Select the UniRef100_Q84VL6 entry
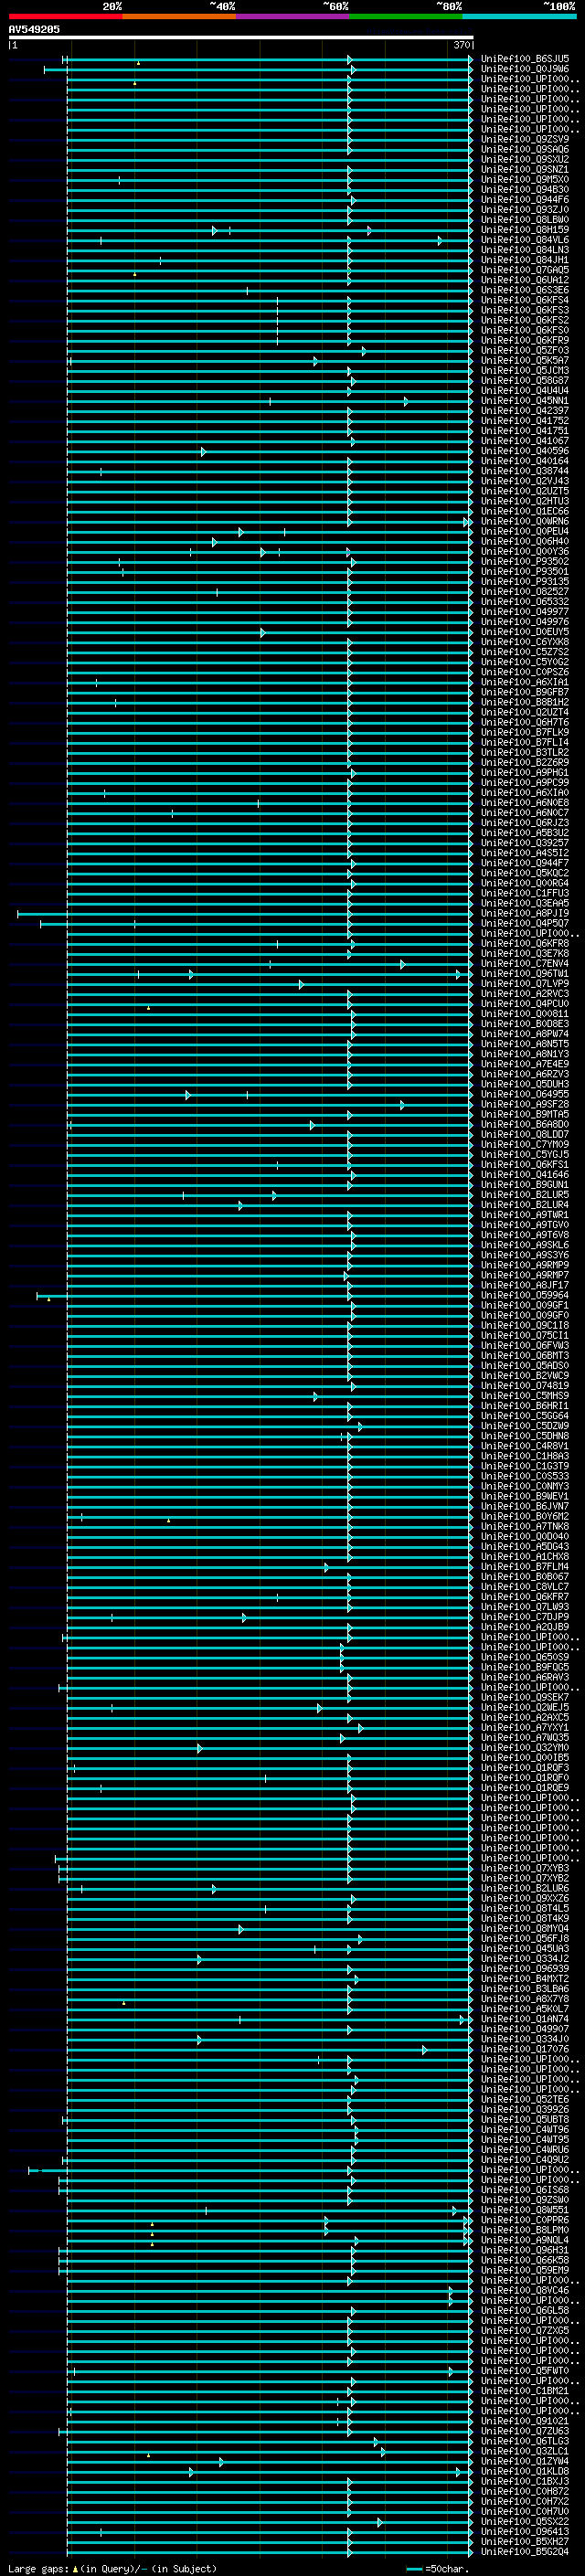Viewport: 585px width, 2576px height. click(x=525, y=239)
